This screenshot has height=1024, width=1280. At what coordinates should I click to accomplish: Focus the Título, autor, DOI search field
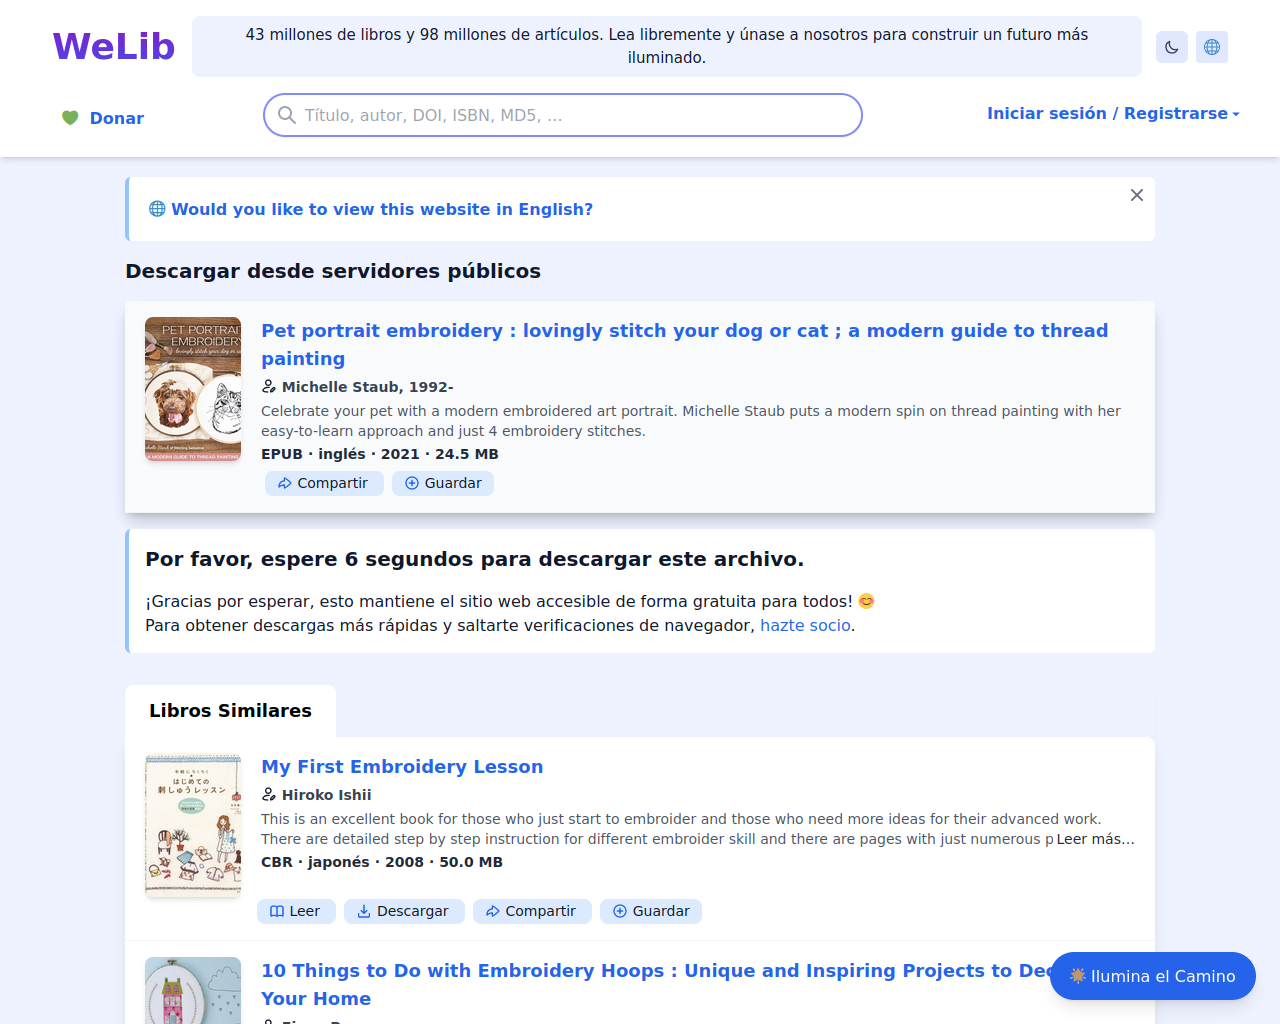563,115
